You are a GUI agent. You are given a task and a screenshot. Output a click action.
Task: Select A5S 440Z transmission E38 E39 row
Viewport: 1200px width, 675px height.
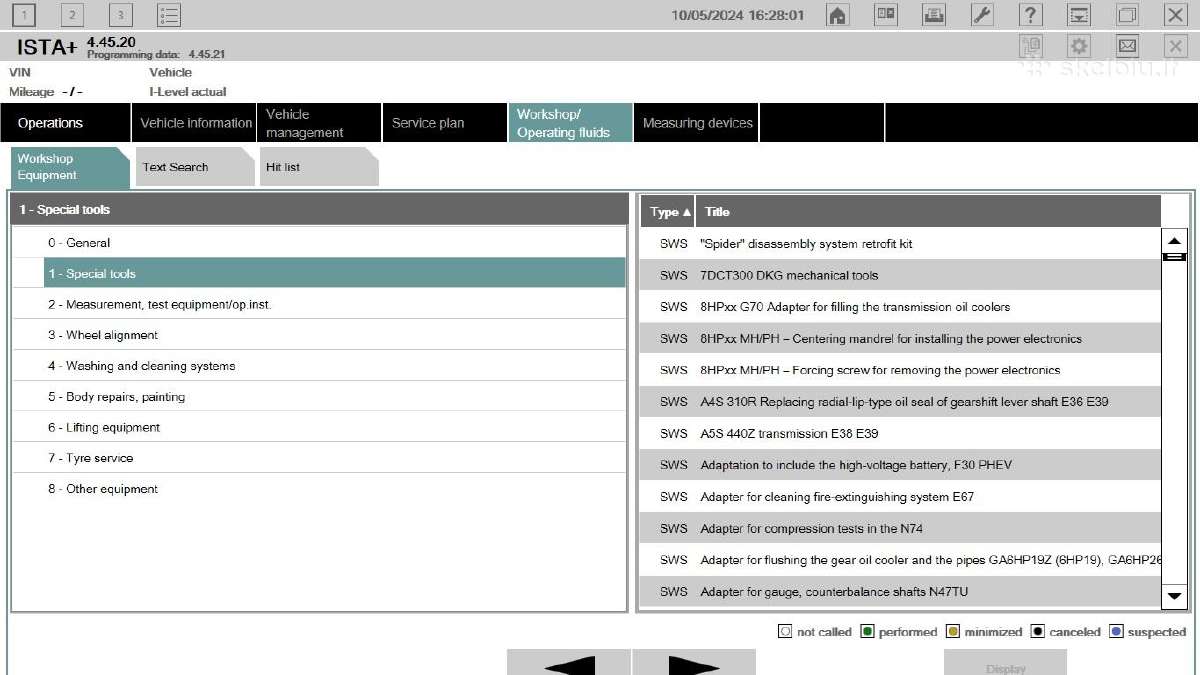coord(900,434)
